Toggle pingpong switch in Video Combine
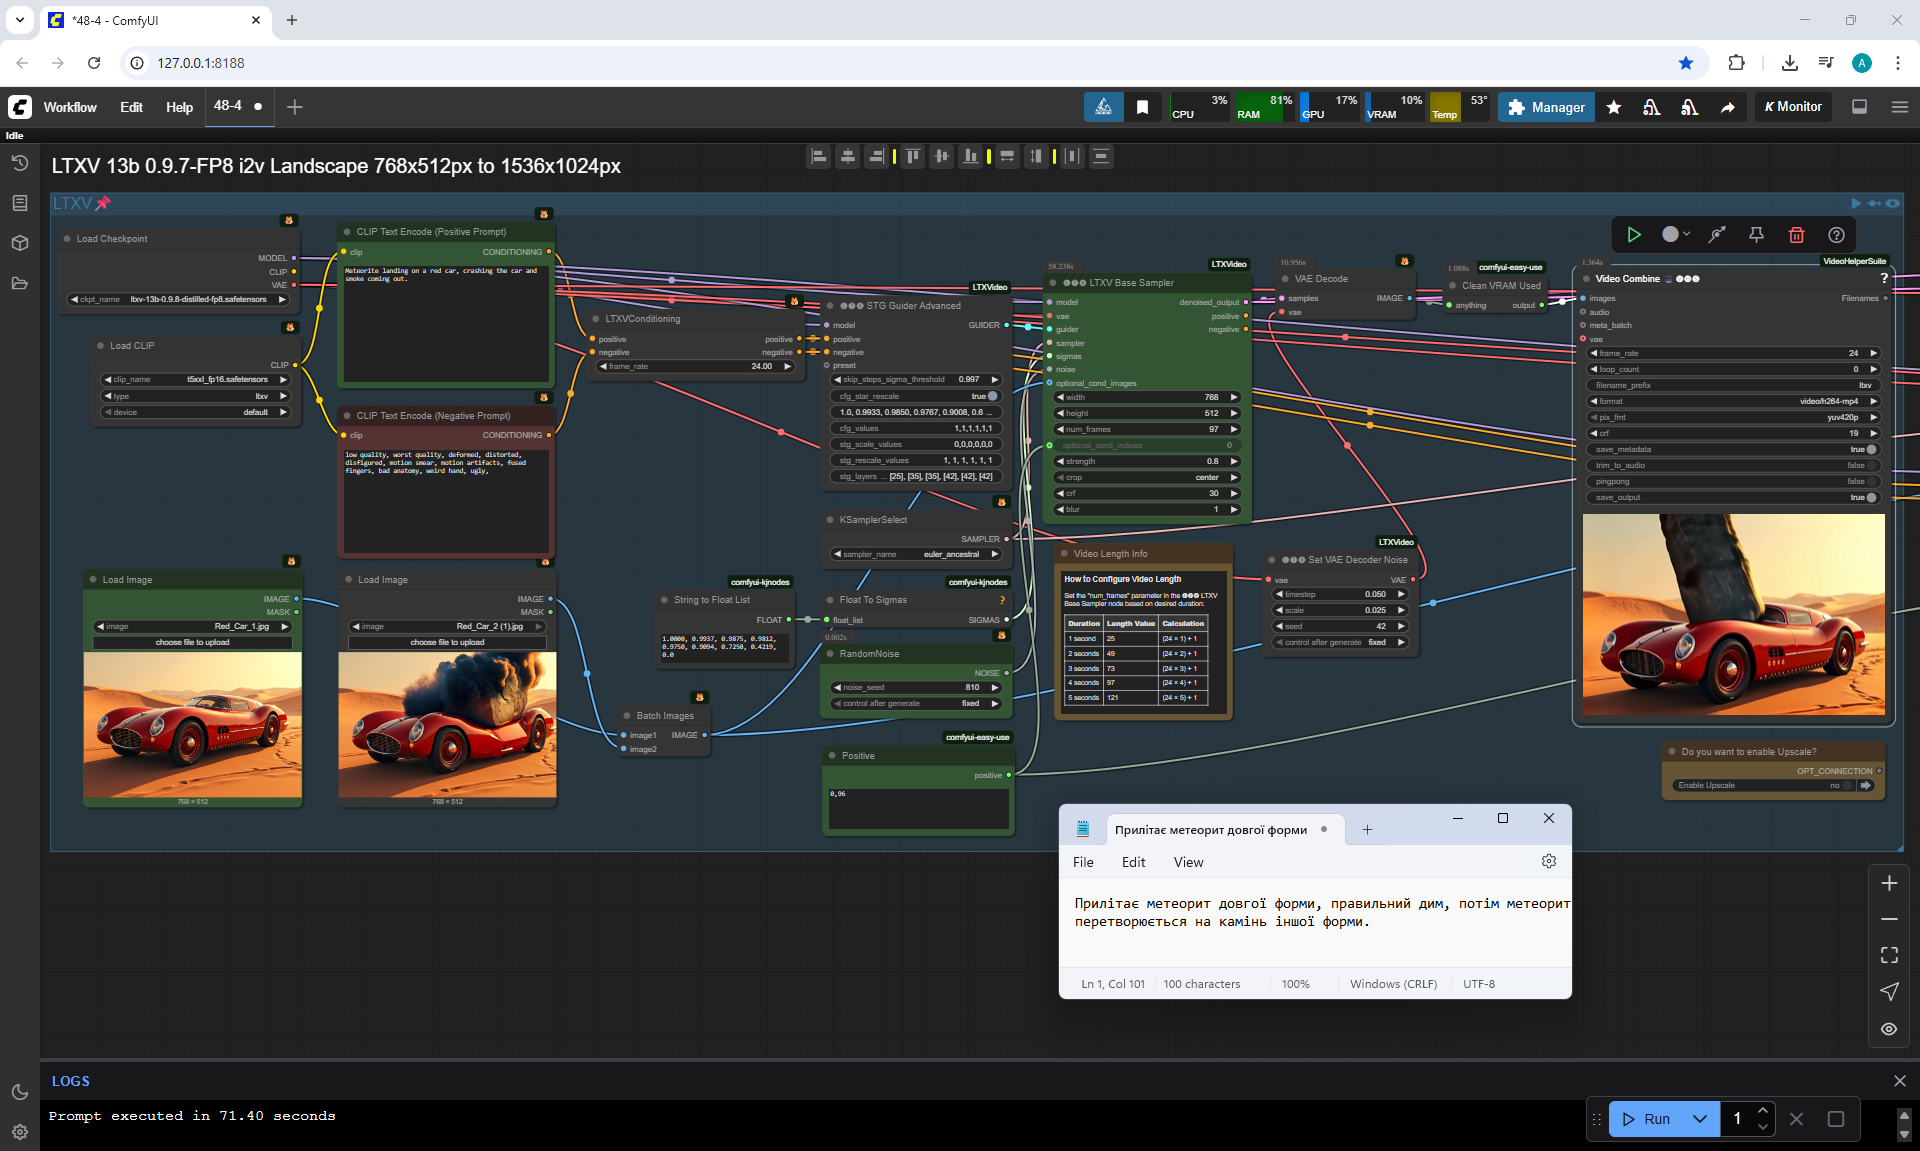The height and width of the screenshot is (1151, 1920). [x=1870, y=481]
